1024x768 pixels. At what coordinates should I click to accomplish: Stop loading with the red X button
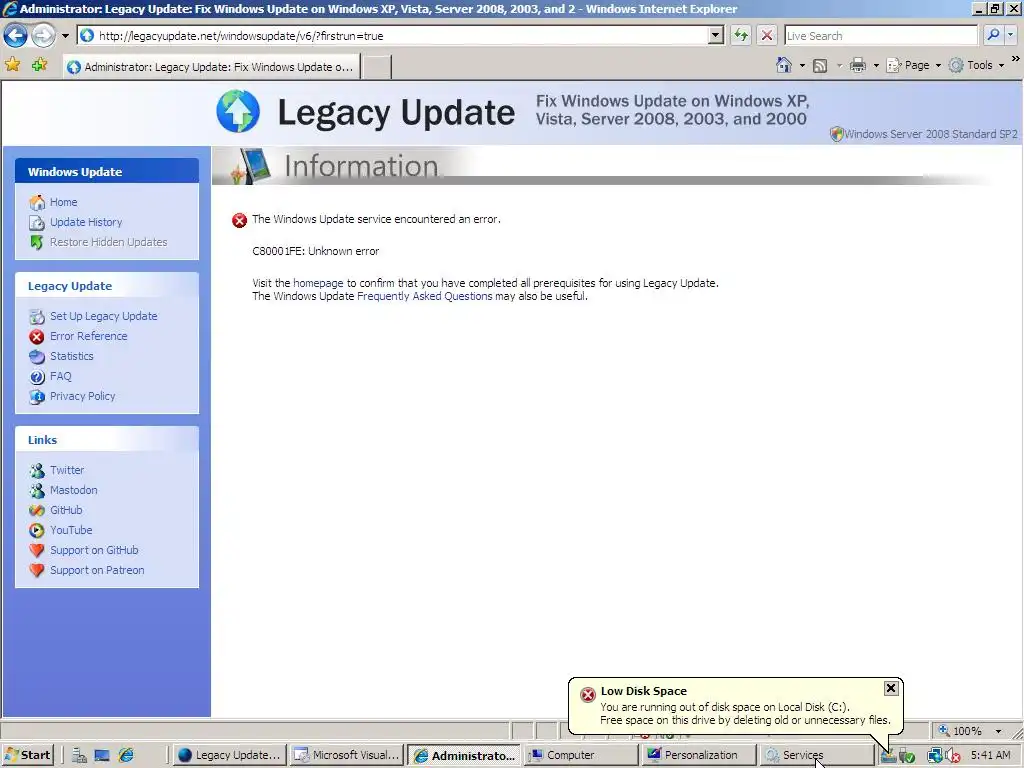767,35
